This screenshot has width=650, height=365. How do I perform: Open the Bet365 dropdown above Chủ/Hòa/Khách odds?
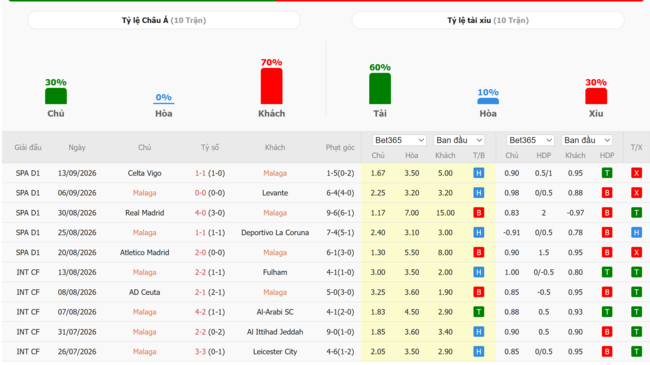399,140
